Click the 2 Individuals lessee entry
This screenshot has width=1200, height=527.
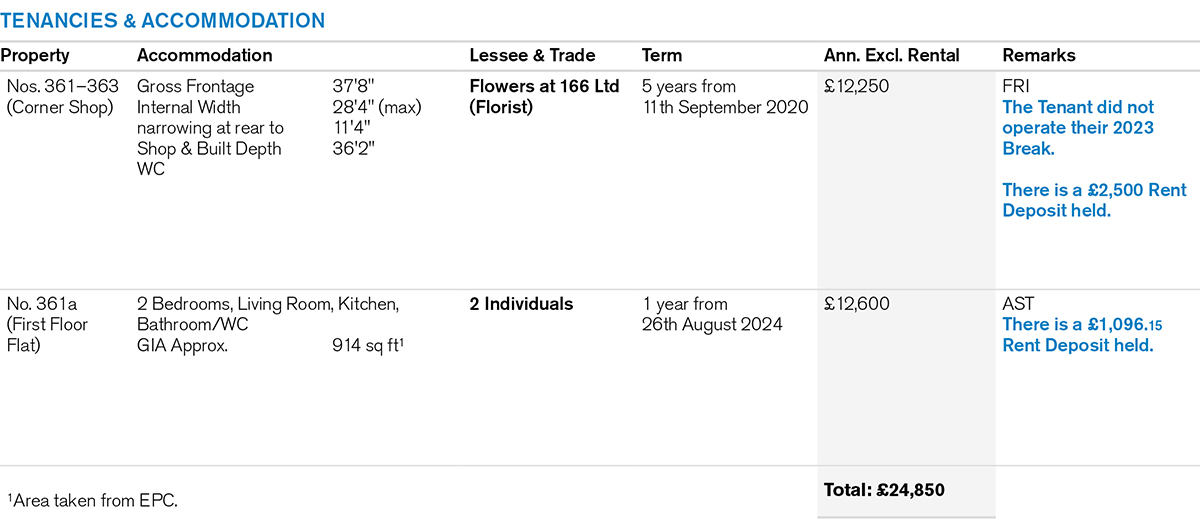521,304
